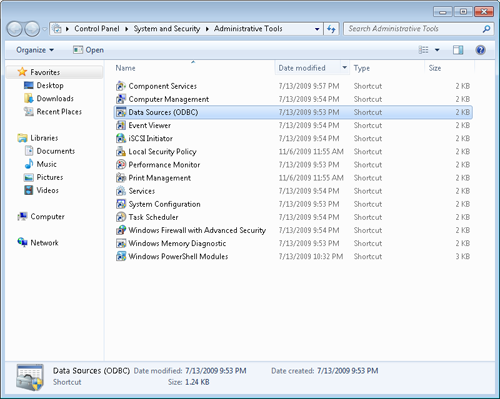Go back with the Back arrow

point(15,29)
